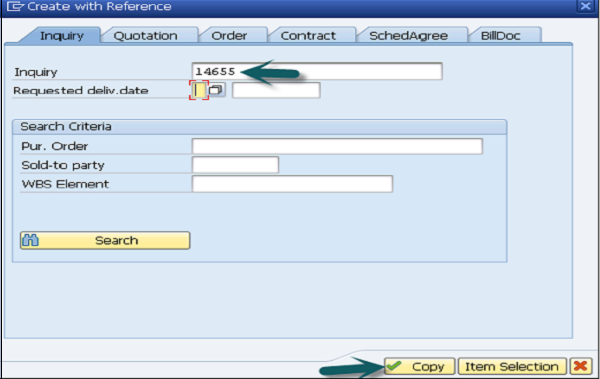
Task: Select the Inquiry tab
Action: pyautogui.click(x=62, y=36)
